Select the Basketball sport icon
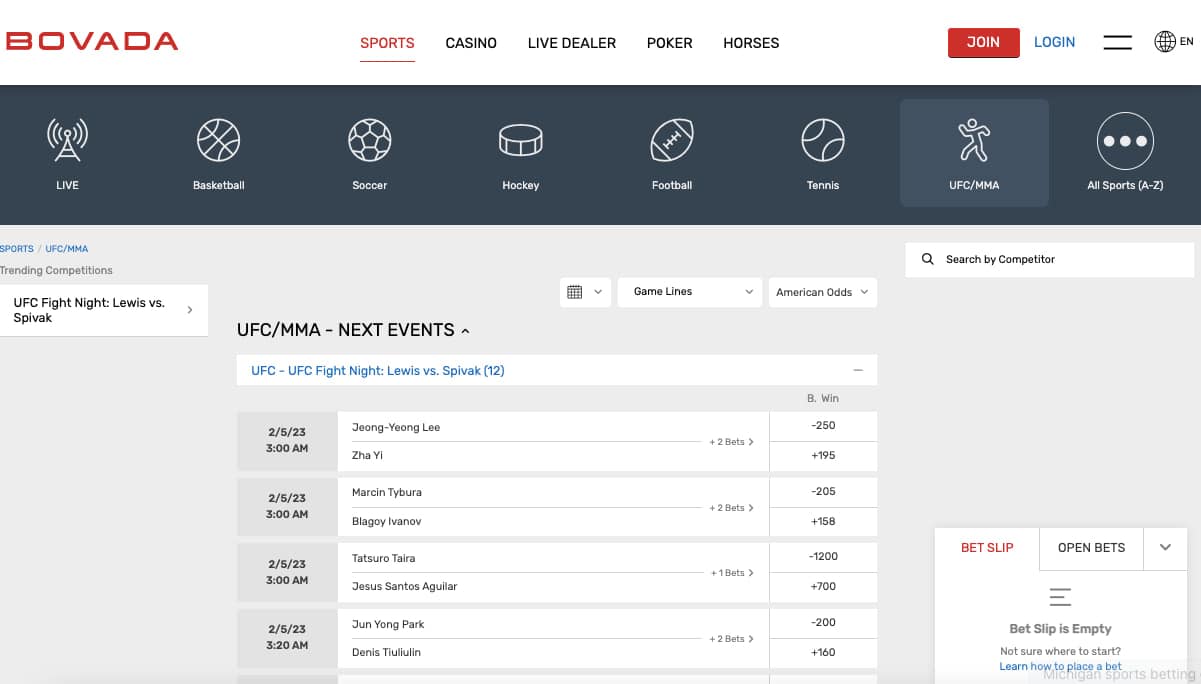The height and width of the screenshot is (684, 1201). click(218, 140)
